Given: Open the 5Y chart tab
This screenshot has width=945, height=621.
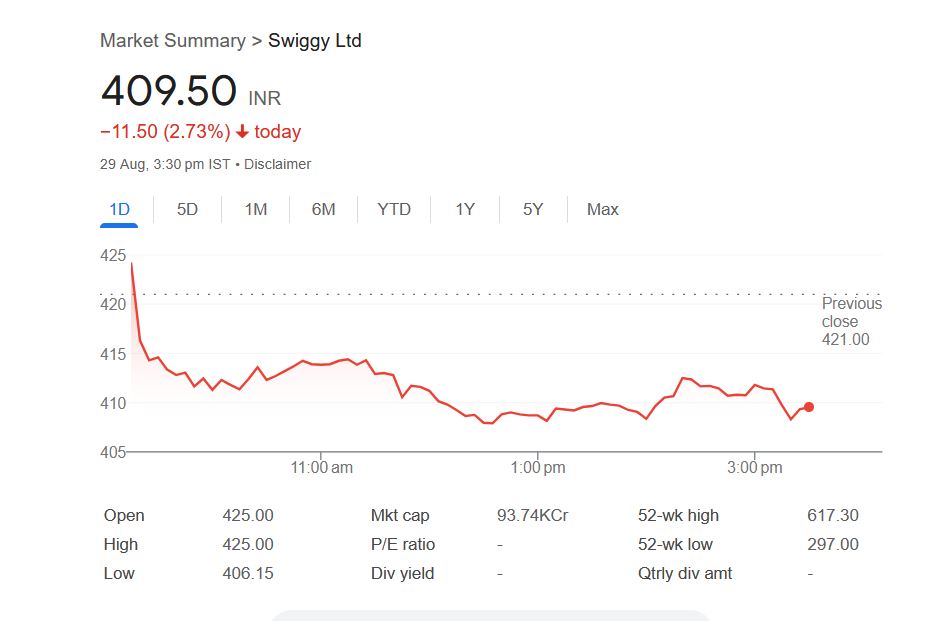Looking at the screenshot, I should (533, 209).
